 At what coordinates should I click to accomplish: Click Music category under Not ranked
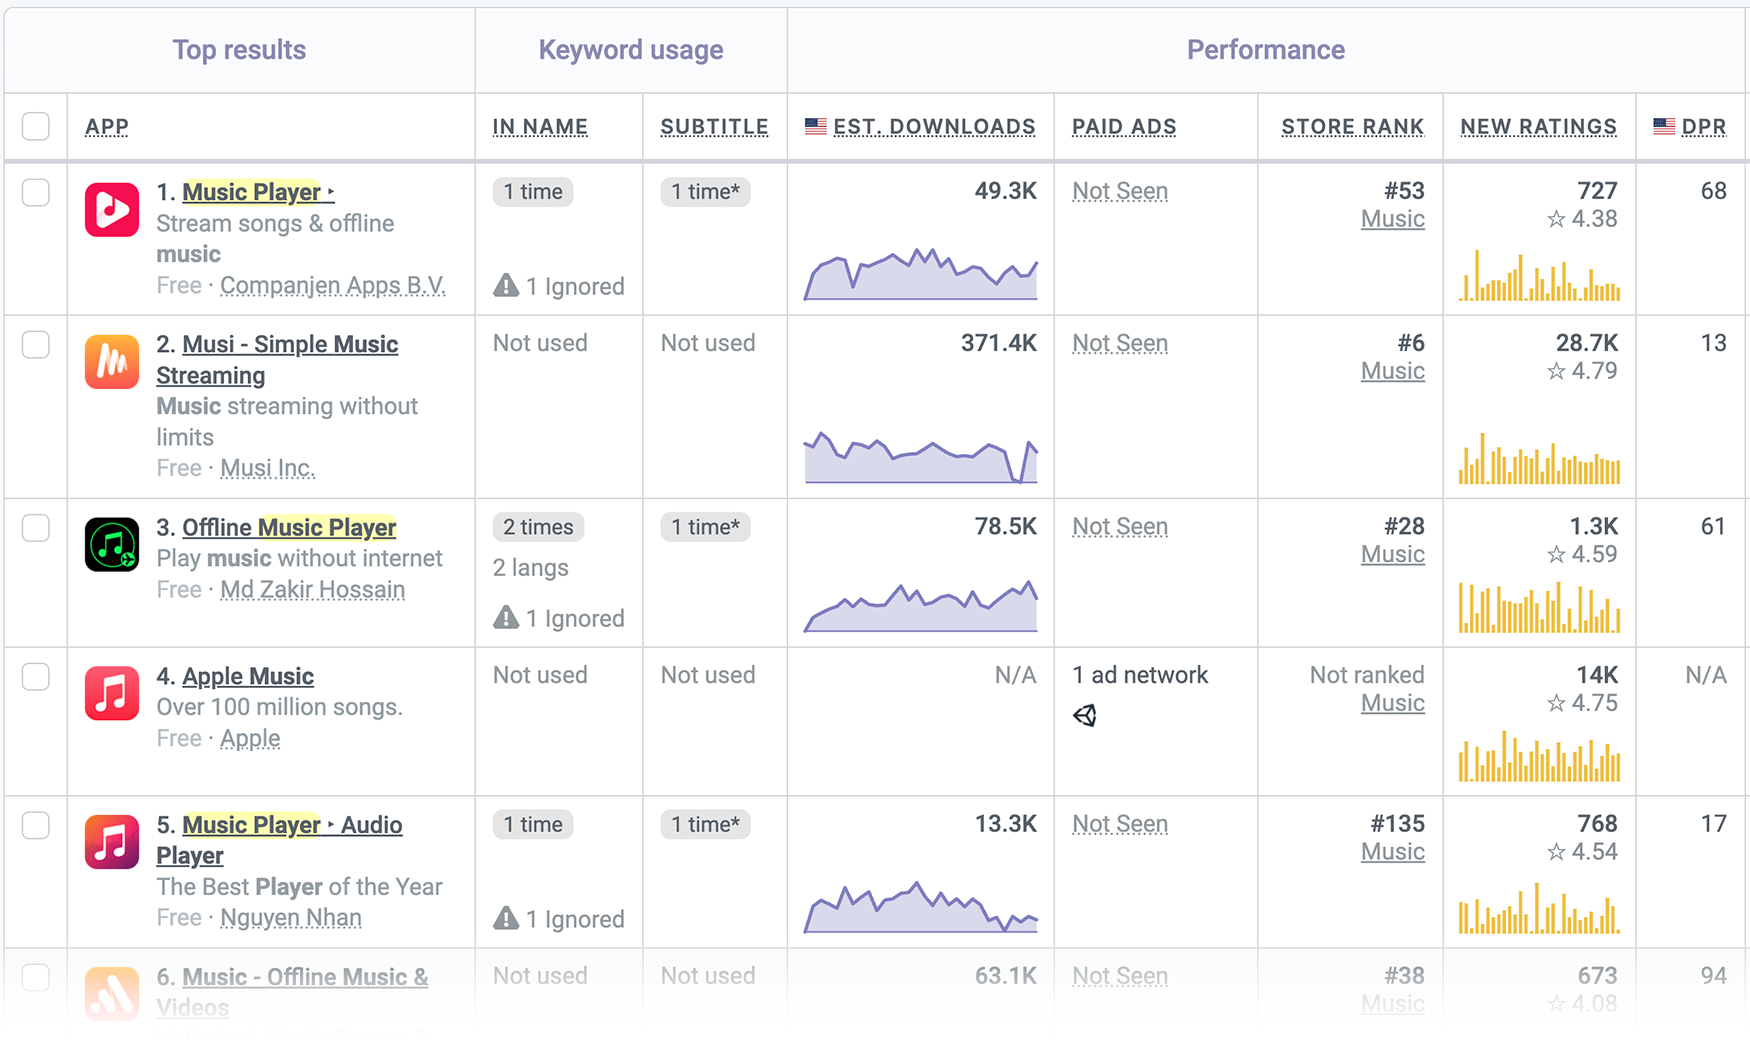pos(1393,703)
